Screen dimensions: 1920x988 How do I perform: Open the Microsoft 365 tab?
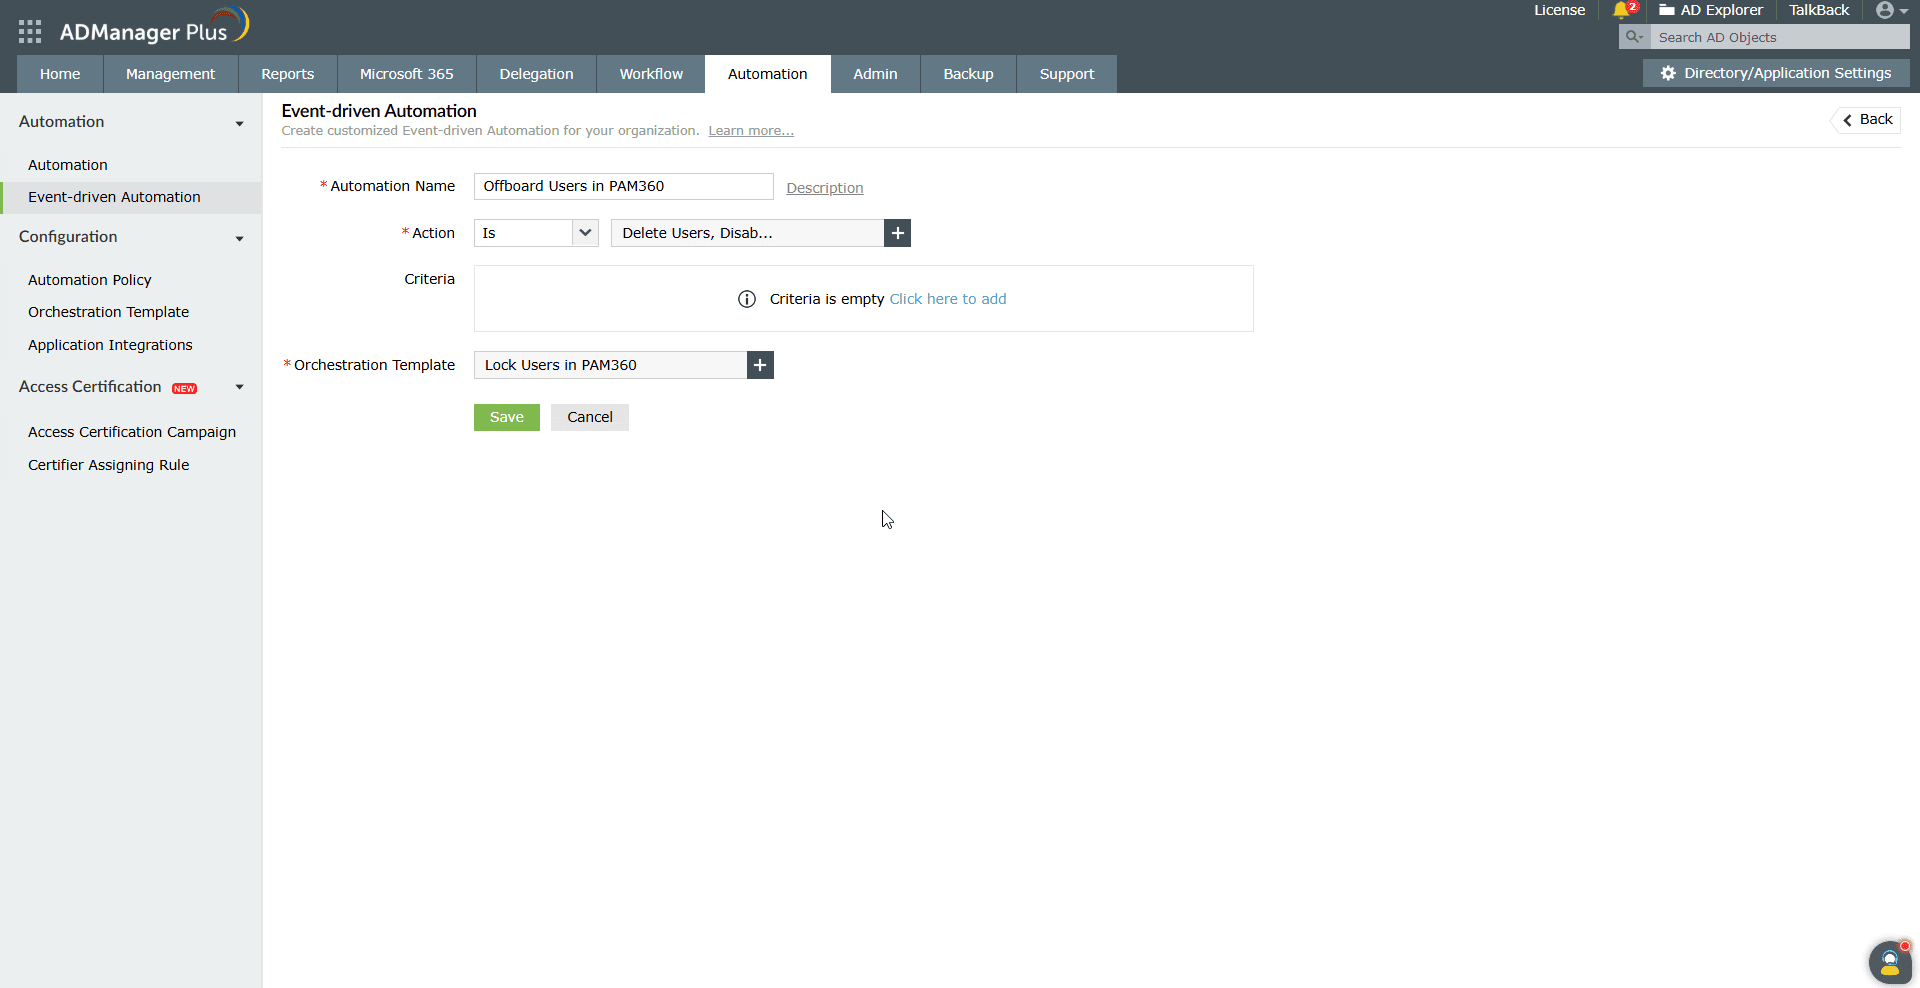tap(407, 74)
